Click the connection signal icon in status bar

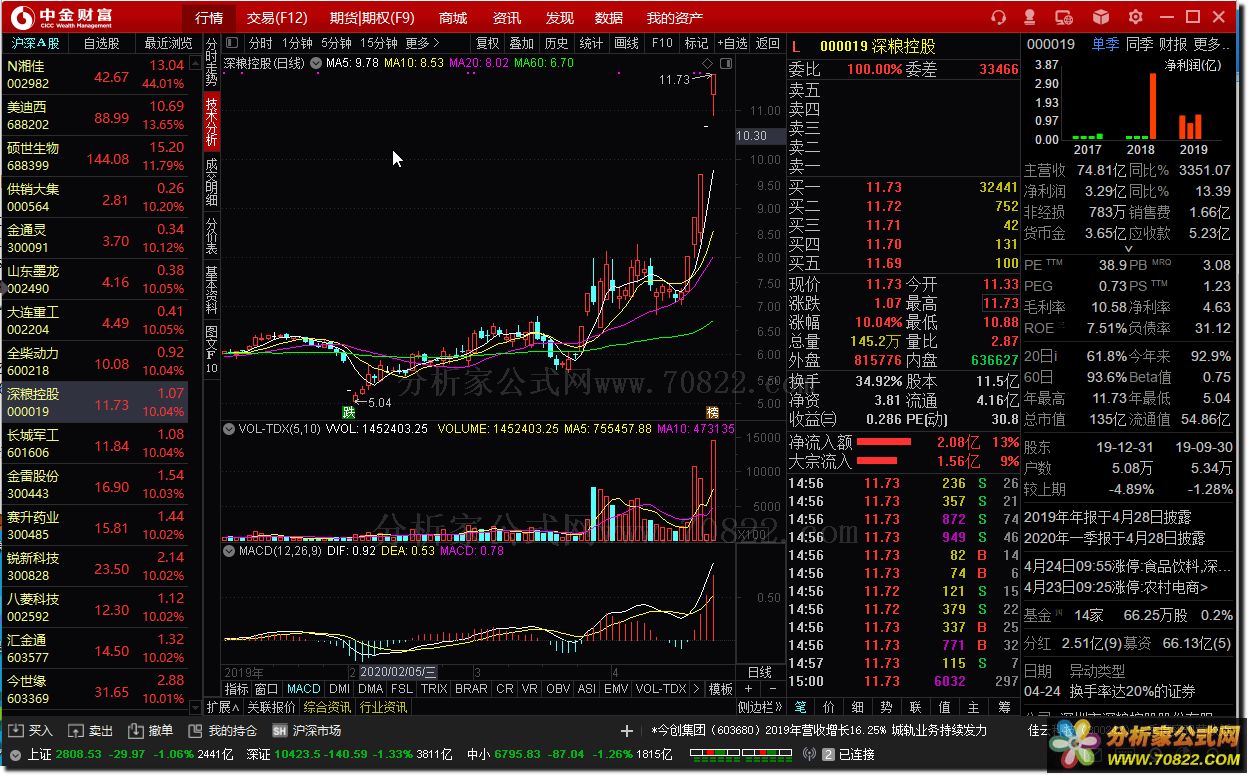811,754
